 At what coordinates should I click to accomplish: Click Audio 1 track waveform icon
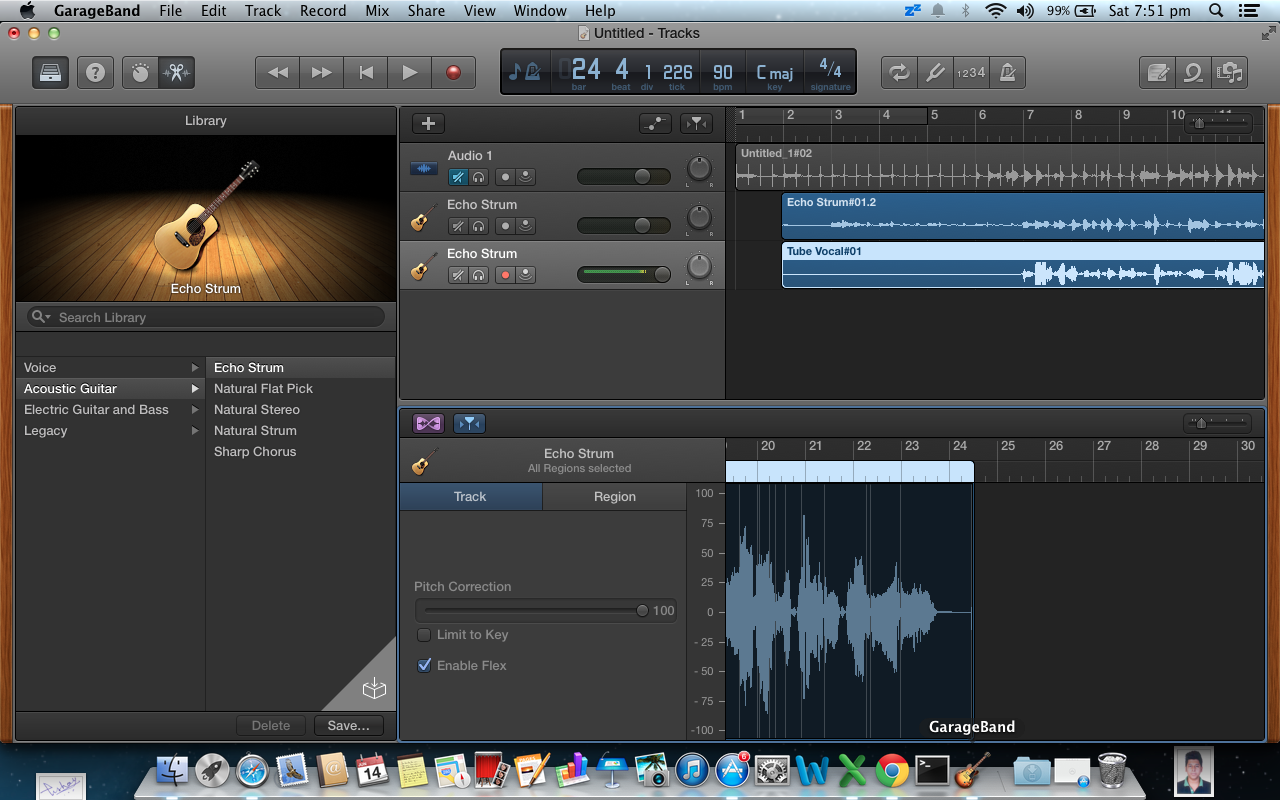pos(424,168)
